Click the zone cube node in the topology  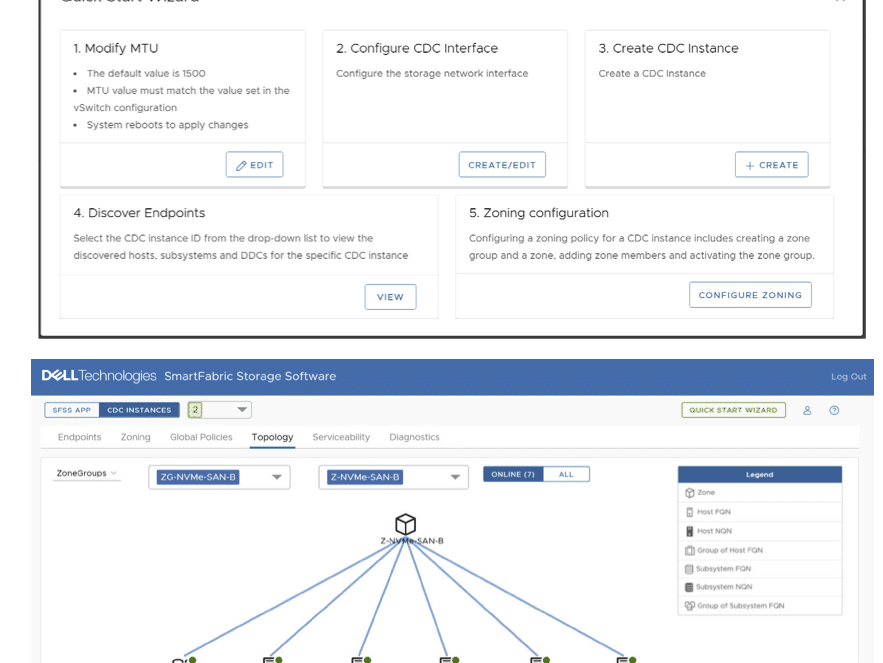[405, 524]
